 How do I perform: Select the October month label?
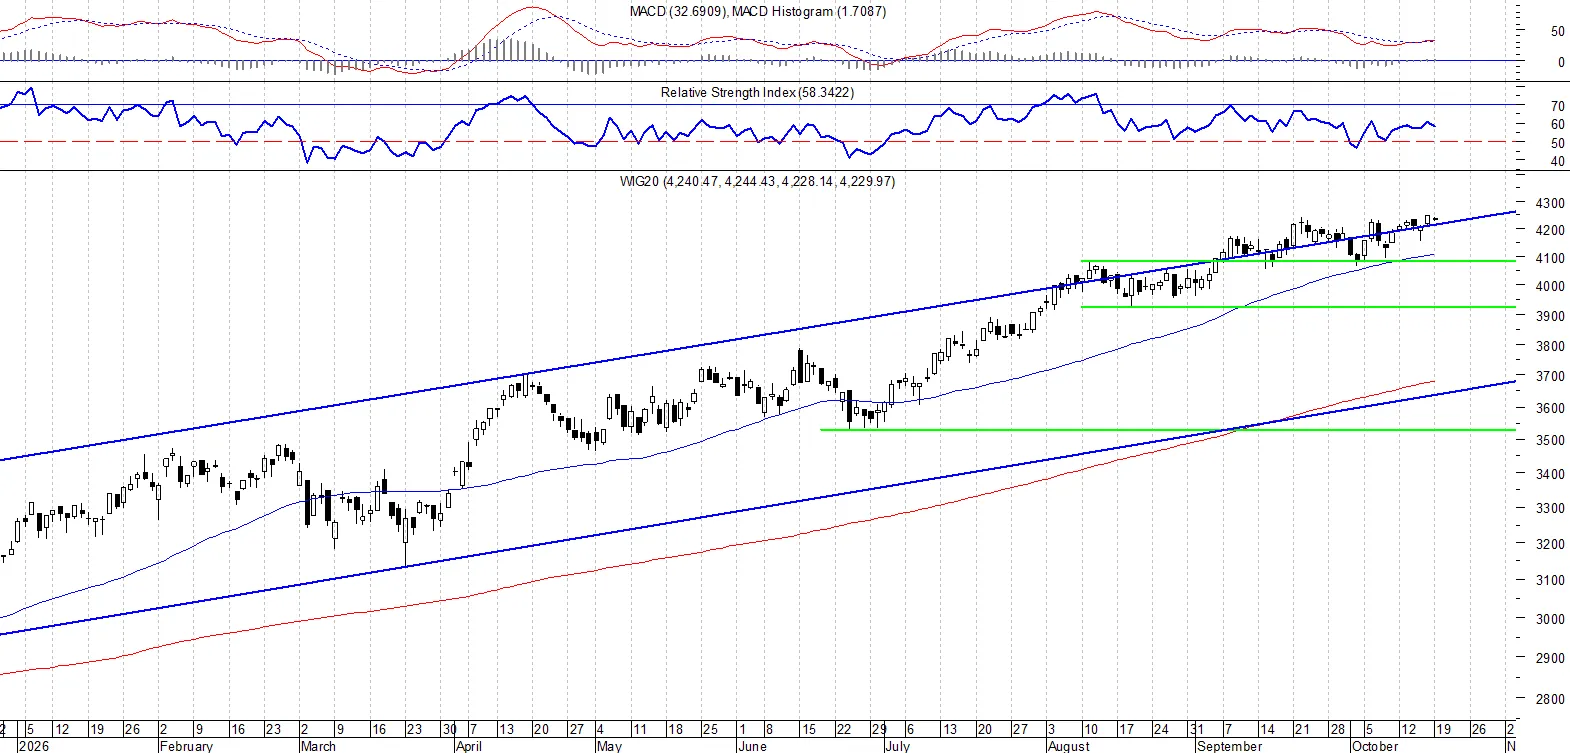[x=1374, y=746]
